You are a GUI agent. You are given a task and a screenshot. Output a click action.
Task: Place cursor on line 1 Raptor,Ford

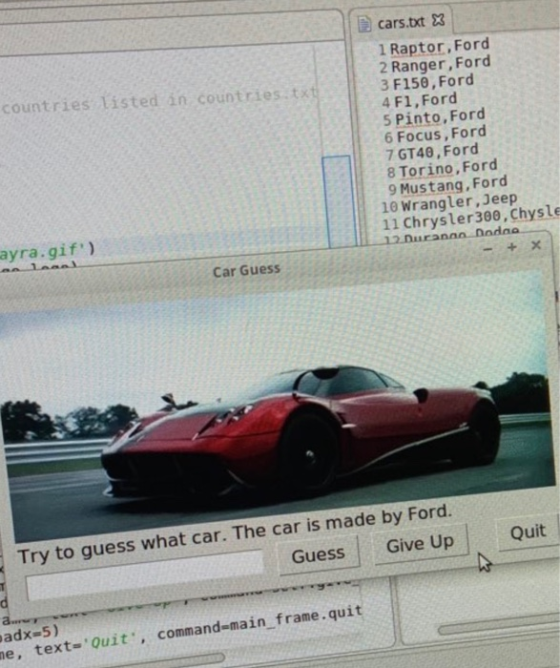click(x=439, y=47)
